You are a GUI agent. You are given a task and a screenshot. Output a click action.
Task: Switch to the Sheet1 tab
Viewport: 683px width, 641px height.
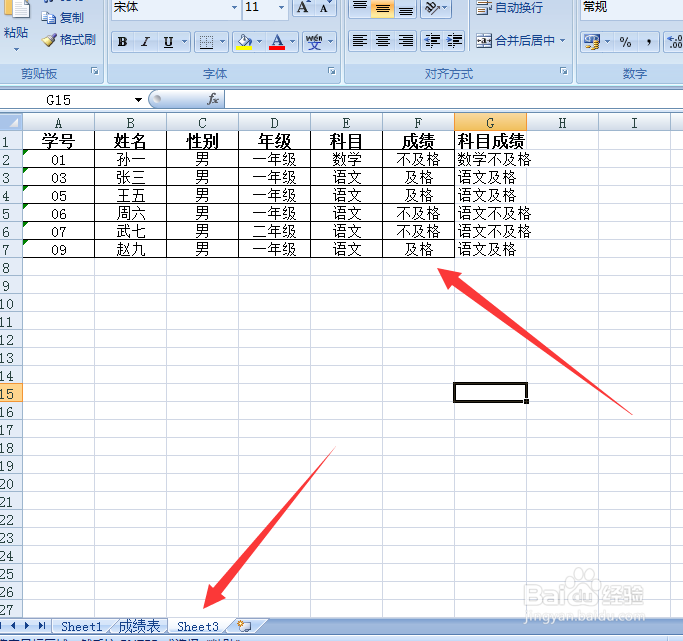click(81, 627)
